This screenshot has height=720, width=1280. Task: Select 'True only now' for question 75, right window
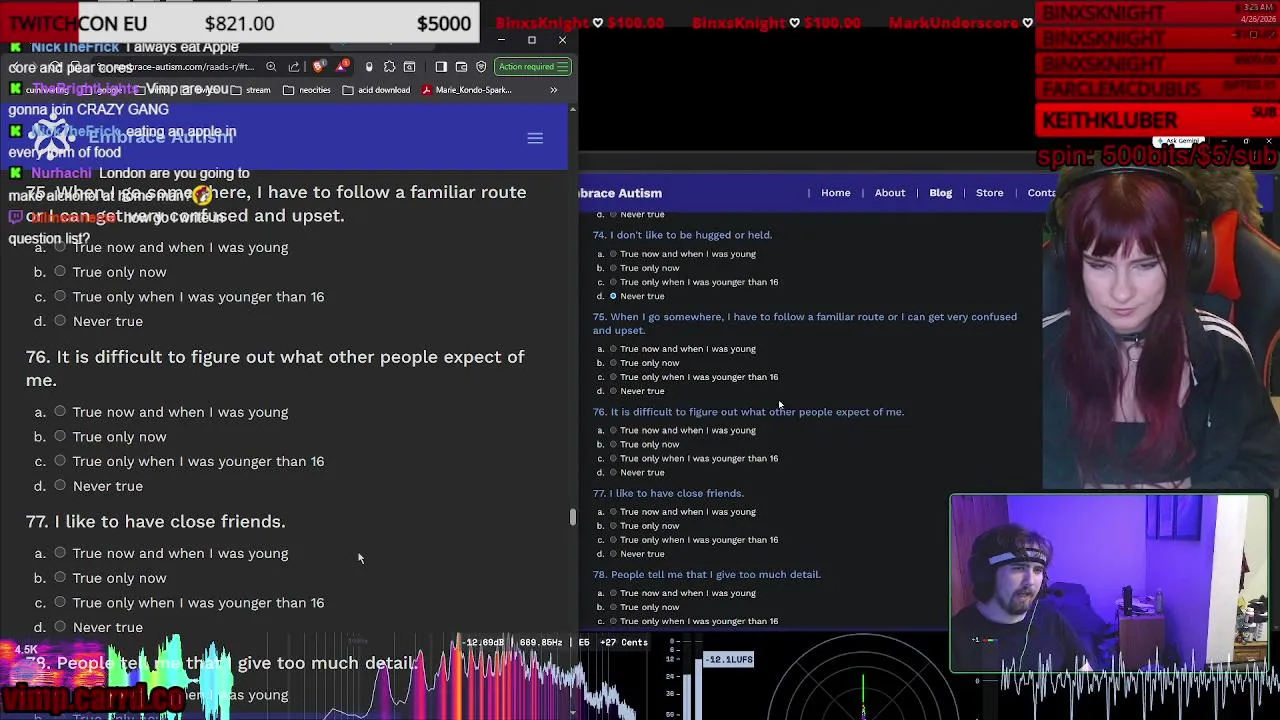[x=613, y=363]
